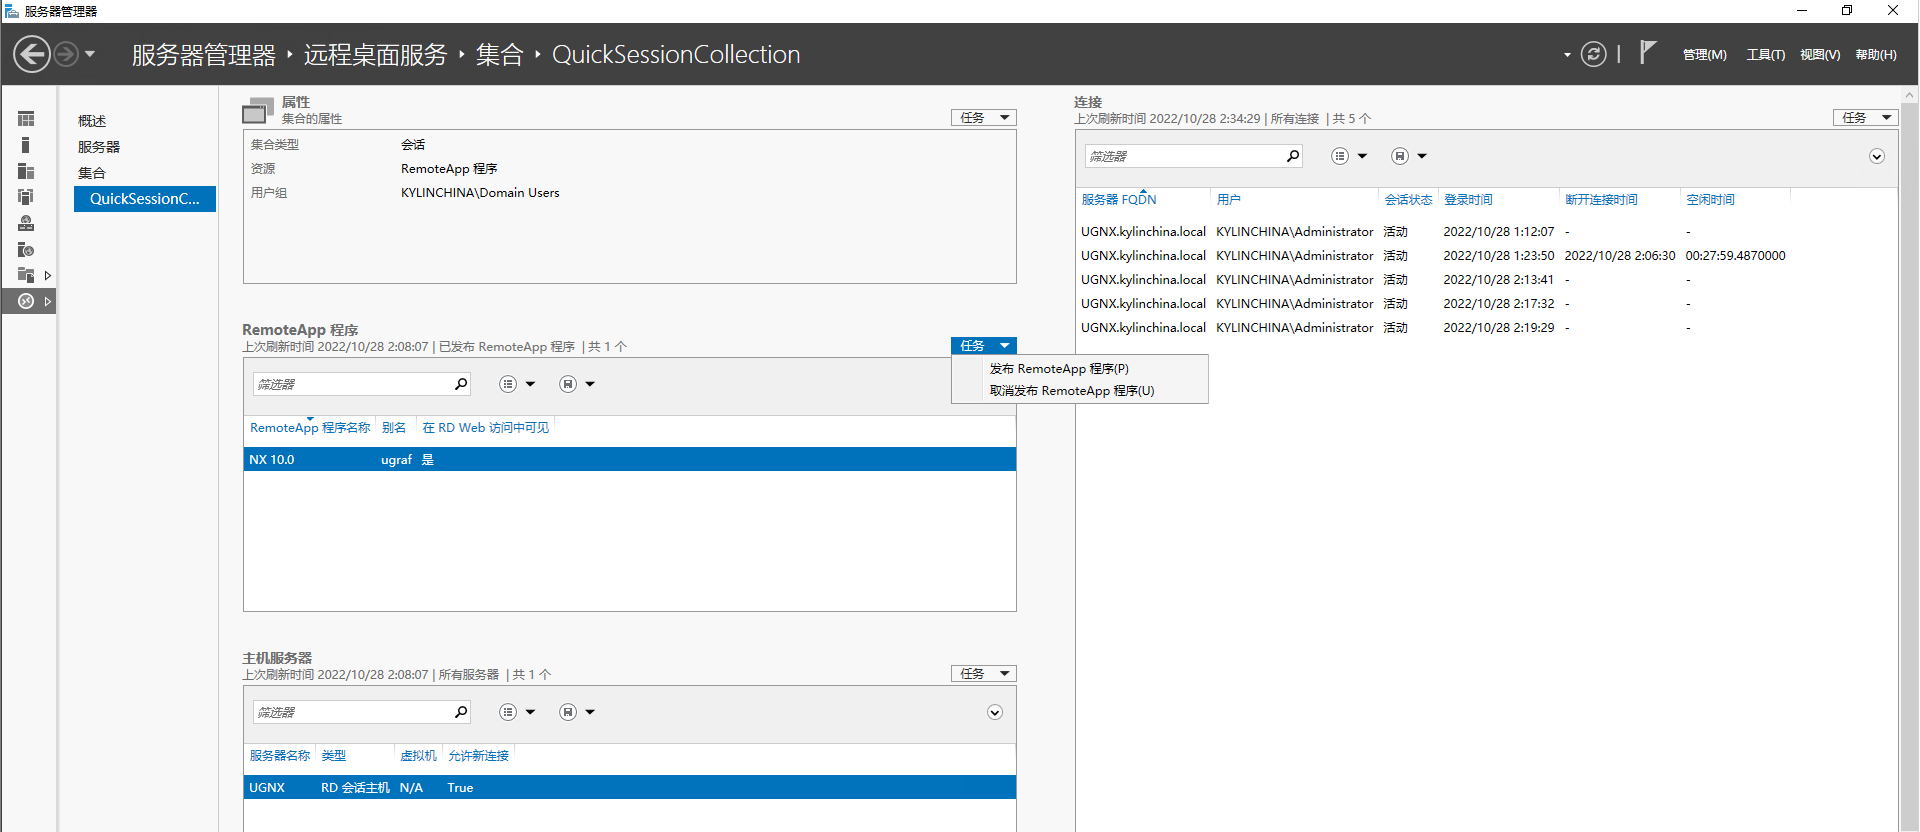Open the 帮助(H) menu
The height and width of the screenshot is (832, 1920).
(1876, 55)
